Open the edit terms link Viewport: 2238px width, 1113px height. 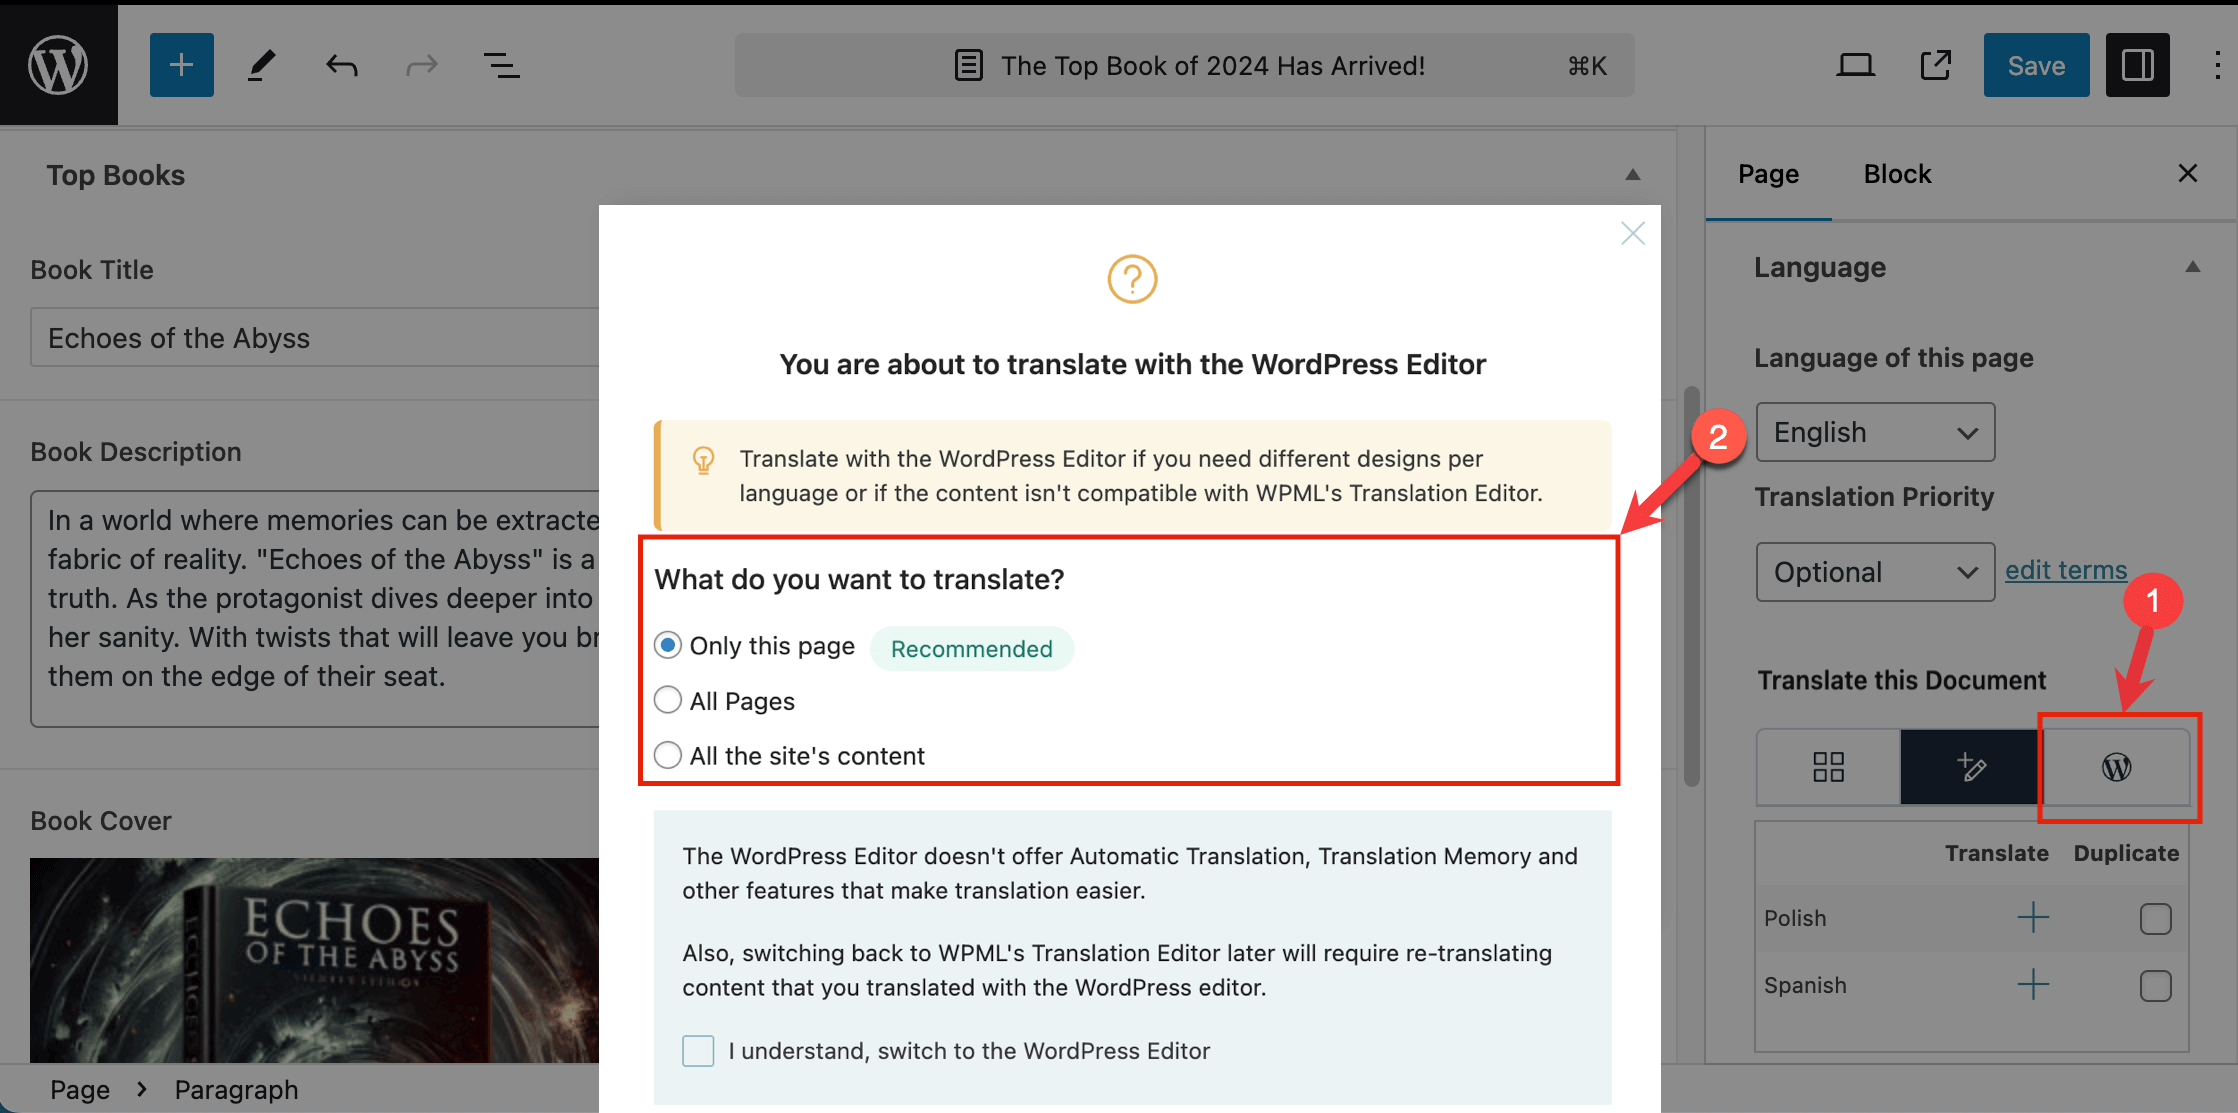2065,570
